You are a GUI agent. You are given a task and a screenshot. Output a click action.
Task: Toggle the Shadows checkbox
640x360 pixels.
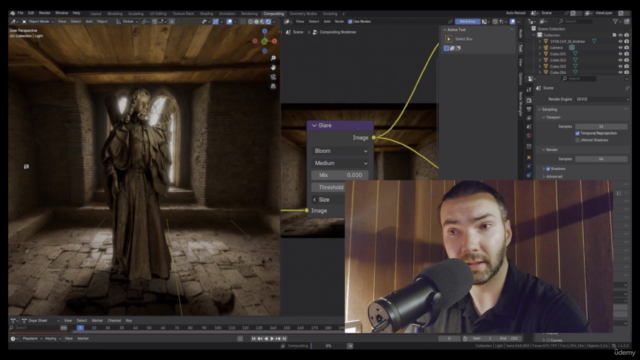(548, 169)
